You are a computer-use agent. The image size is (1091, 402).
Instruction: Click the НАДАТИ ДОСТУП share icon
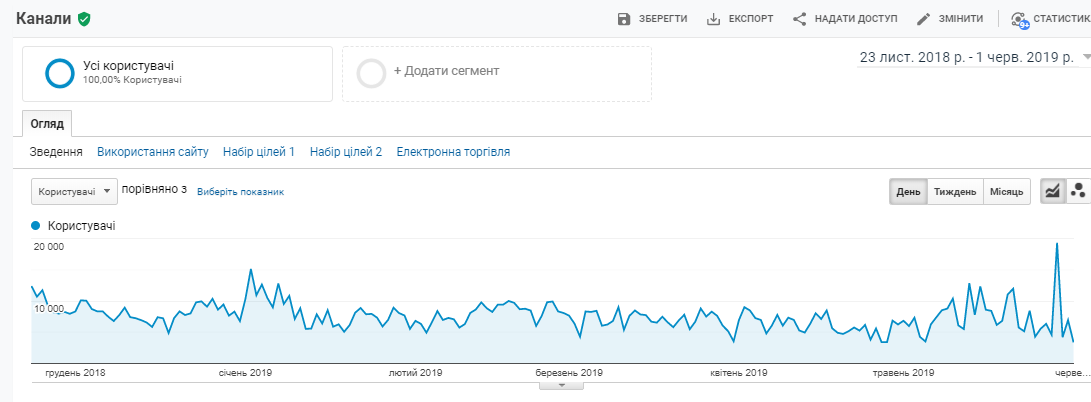point(799,19)
